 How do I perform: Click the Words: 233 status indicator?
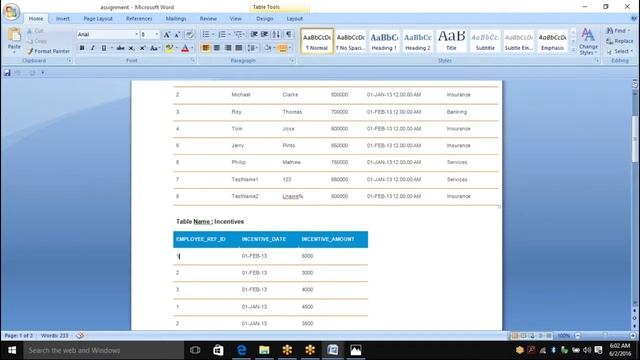coord(55,336)
